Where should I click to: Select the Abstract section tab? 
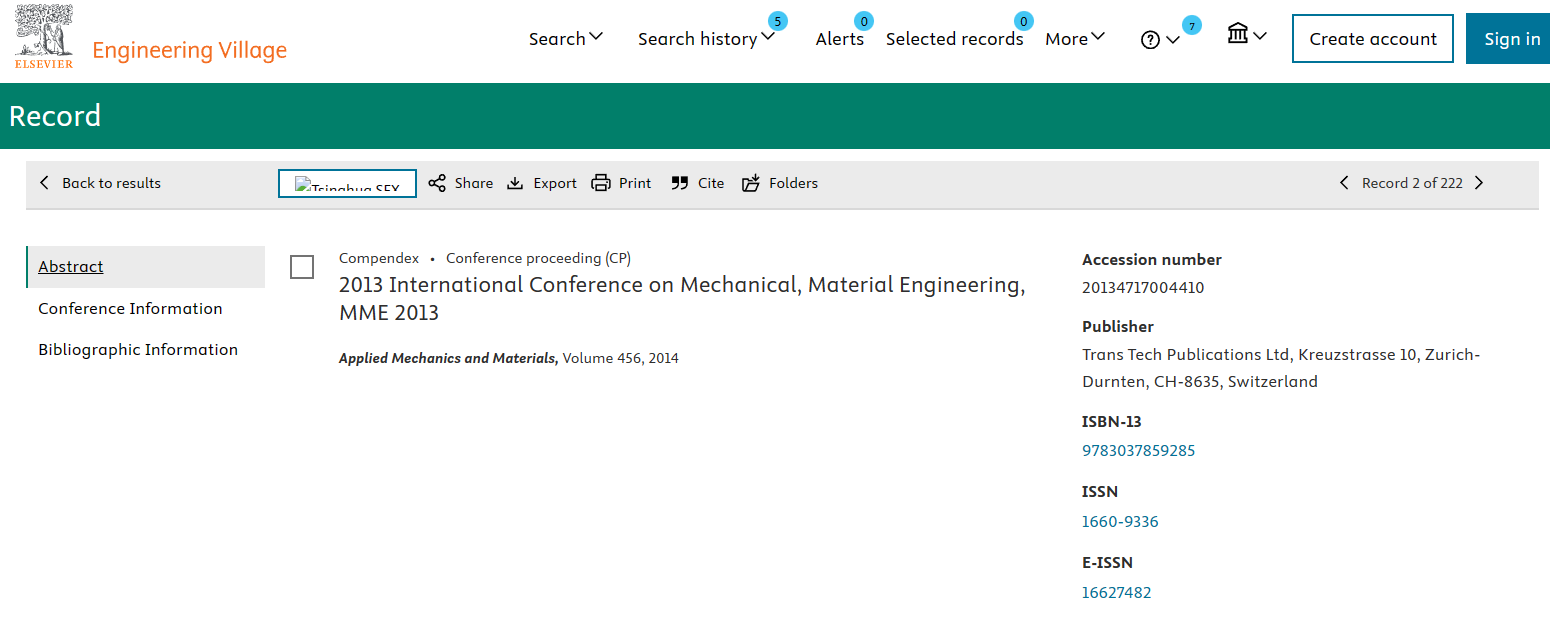point(146,267)
